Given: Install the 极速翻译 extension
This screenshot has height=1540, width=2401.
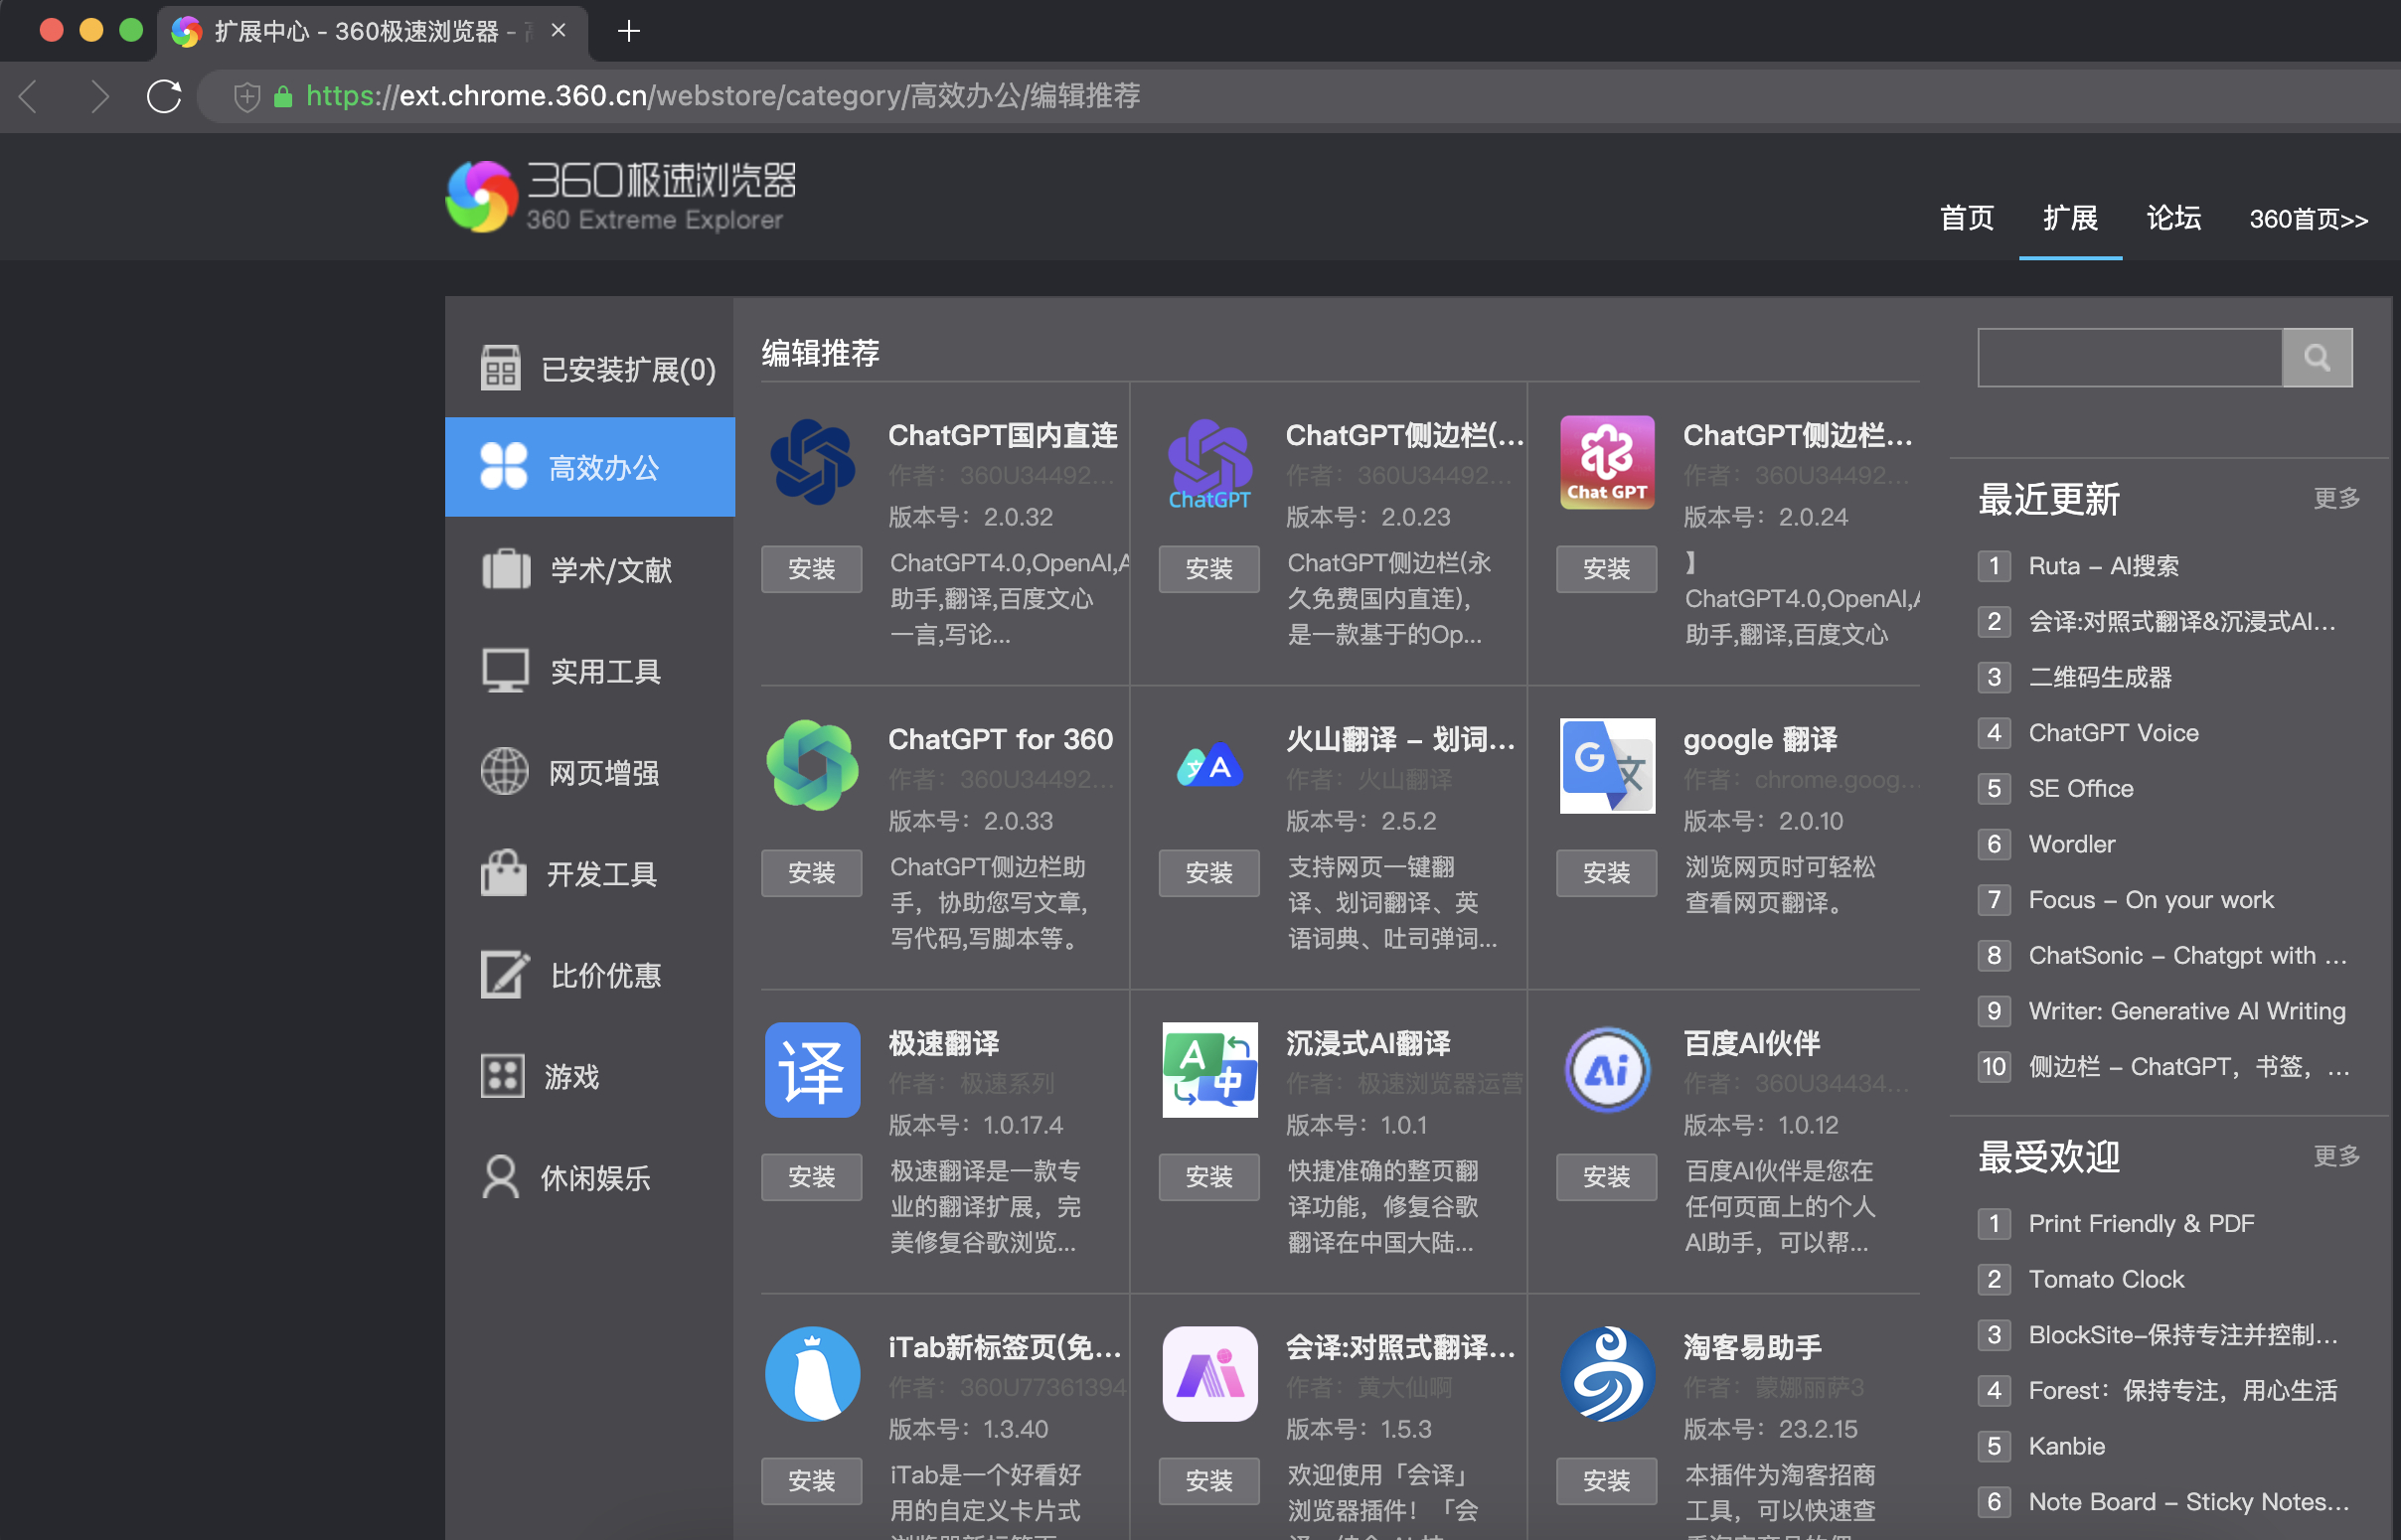Looking at the screenshot, I should click(x=811, y=1177).
